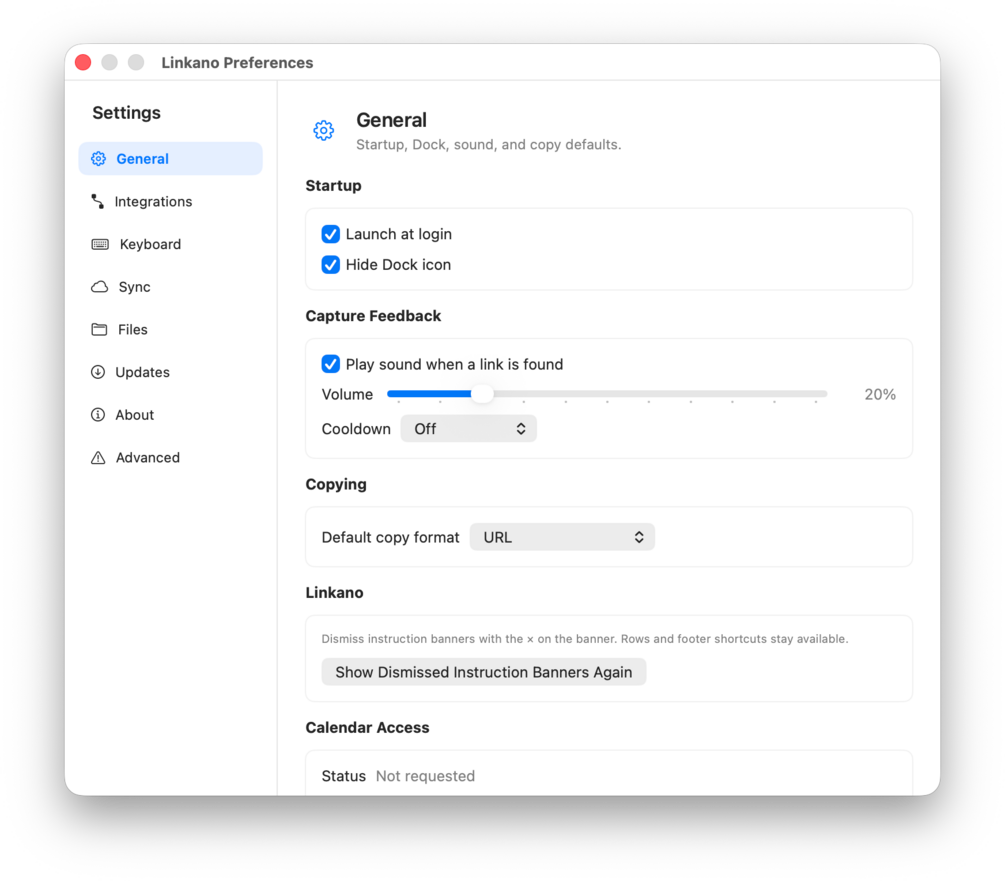Click the Settings sidebar heading
The image size is (1005, 881).
tap(126, 113)
